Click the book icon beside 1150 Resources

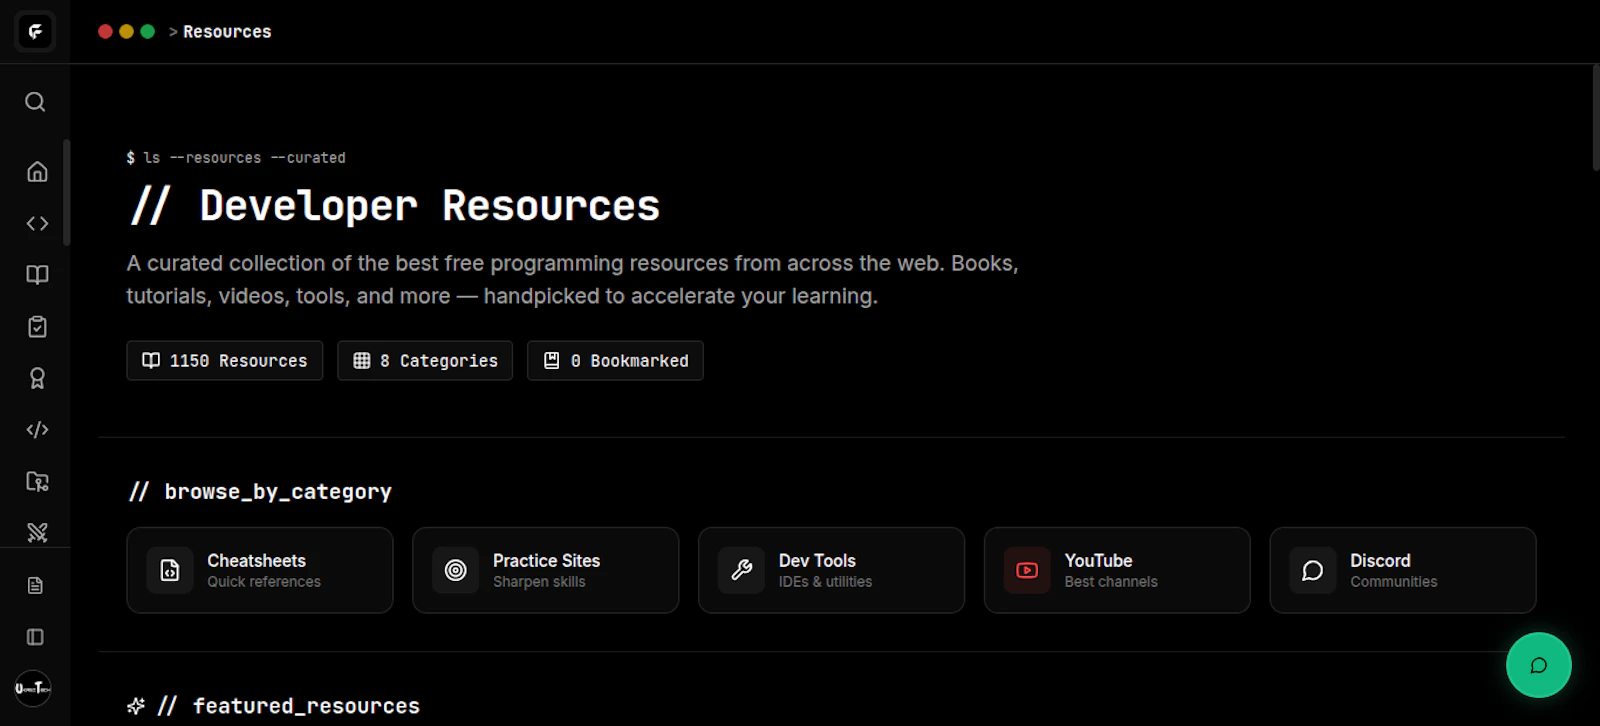(151, 361)
